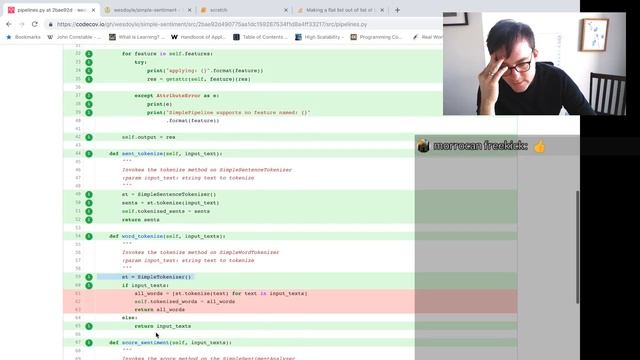Switch to the scratch tab
This screenshot has width=640, height=360.
pos(243,10)
